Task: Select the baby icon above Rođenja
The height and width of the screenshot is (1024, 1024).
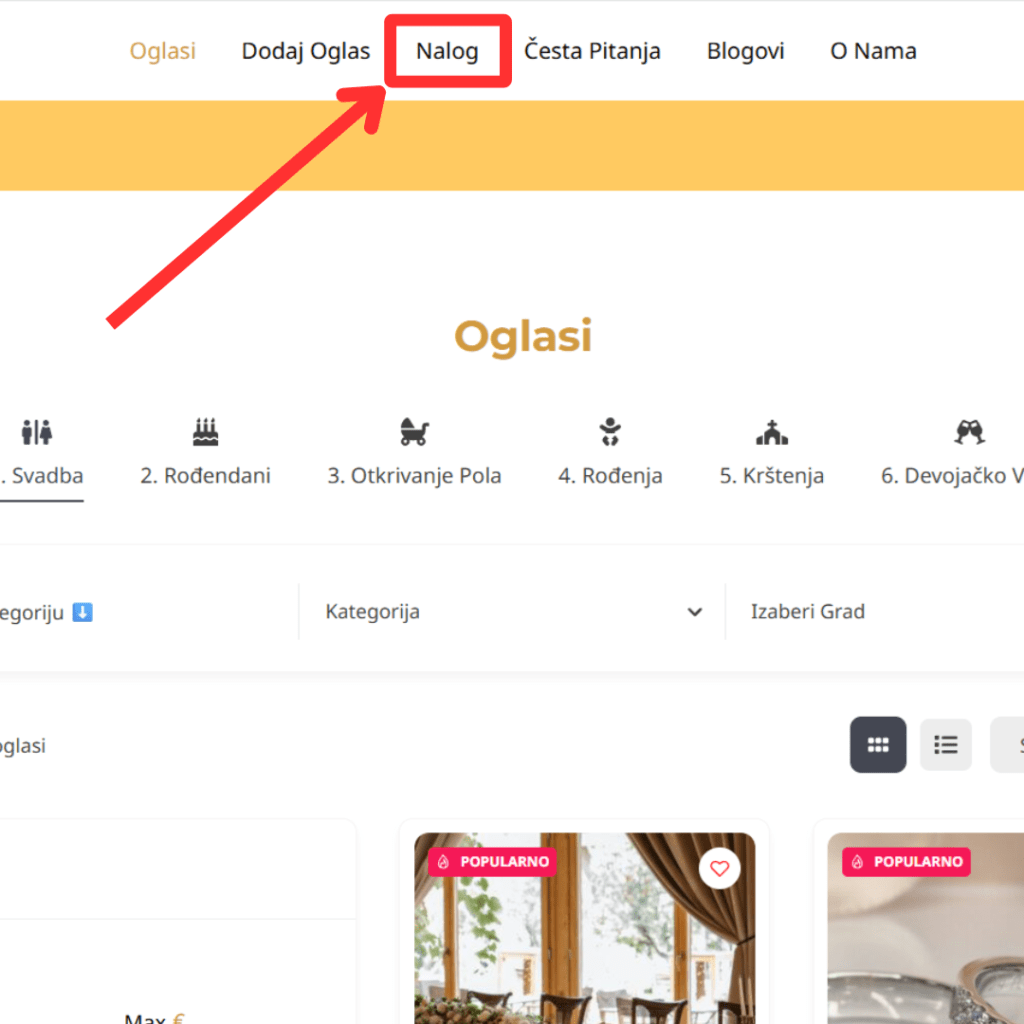Action: (x=610, y=432)
